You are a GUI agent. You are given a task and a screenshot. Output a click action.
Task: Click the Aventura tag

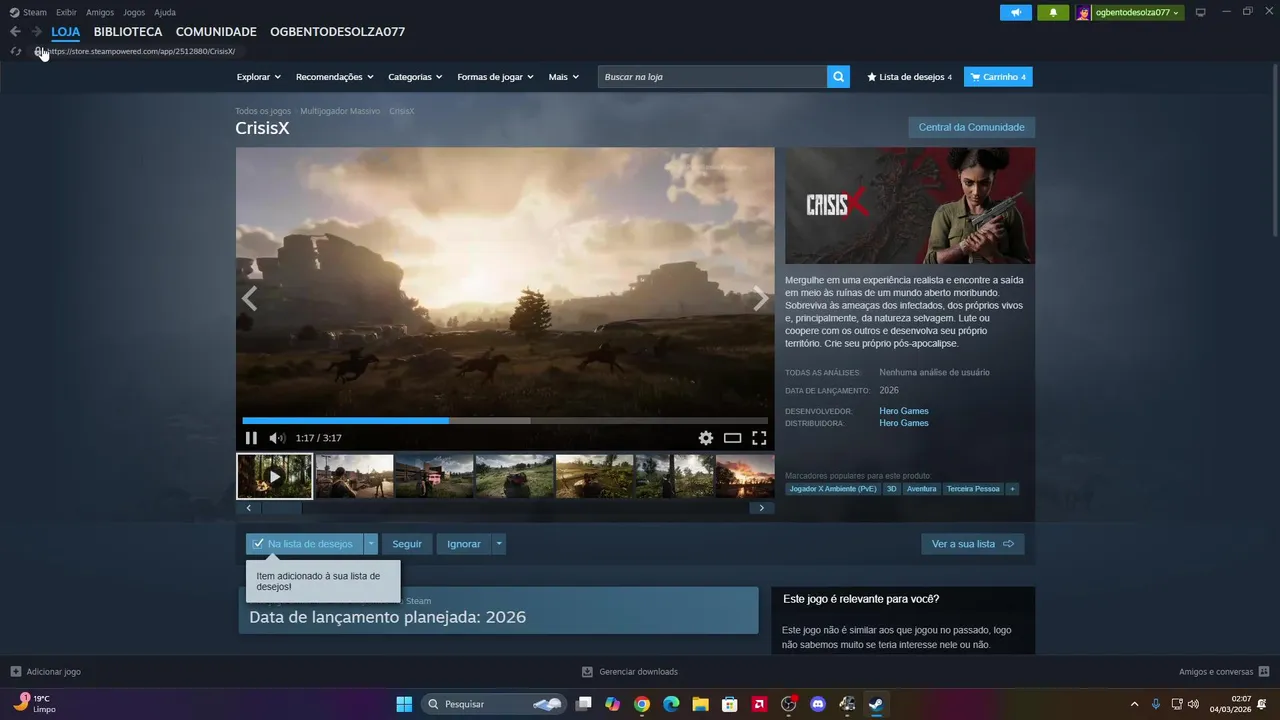(x=922, y=489)
